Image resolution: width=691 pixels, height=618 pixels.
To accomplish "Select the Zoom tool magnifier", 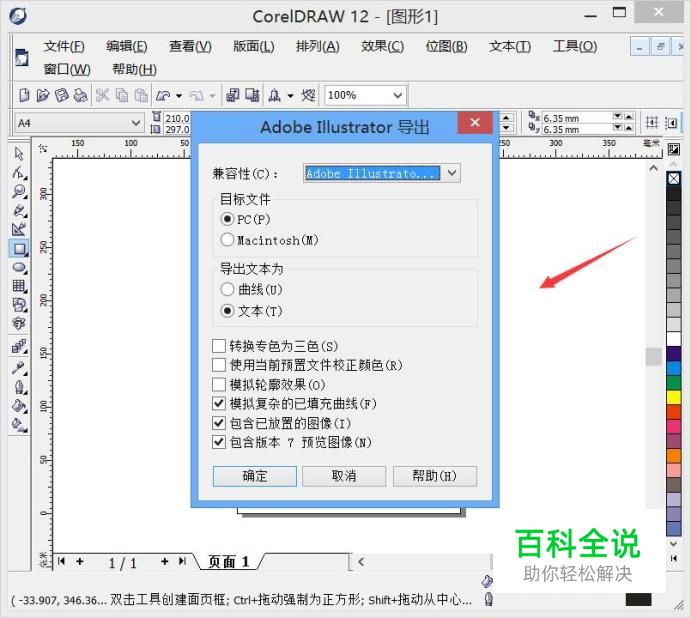I will pyautogui.click(x=19, y=191).
